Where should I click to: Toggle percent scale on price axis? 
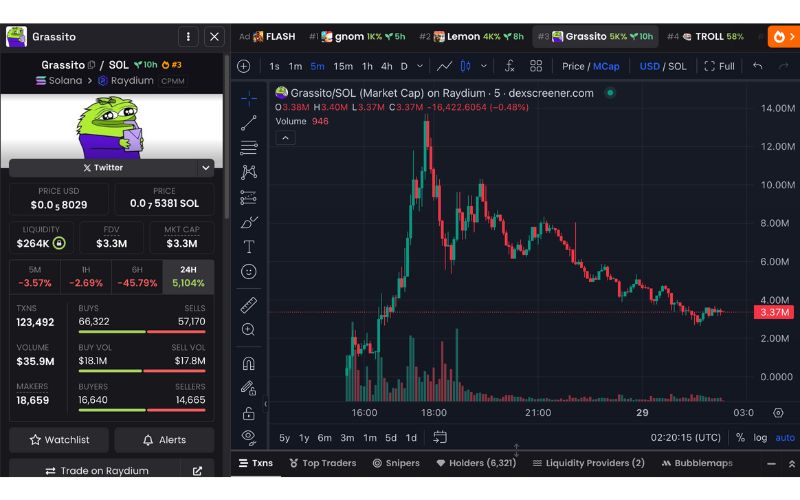(x=740, y=438)
